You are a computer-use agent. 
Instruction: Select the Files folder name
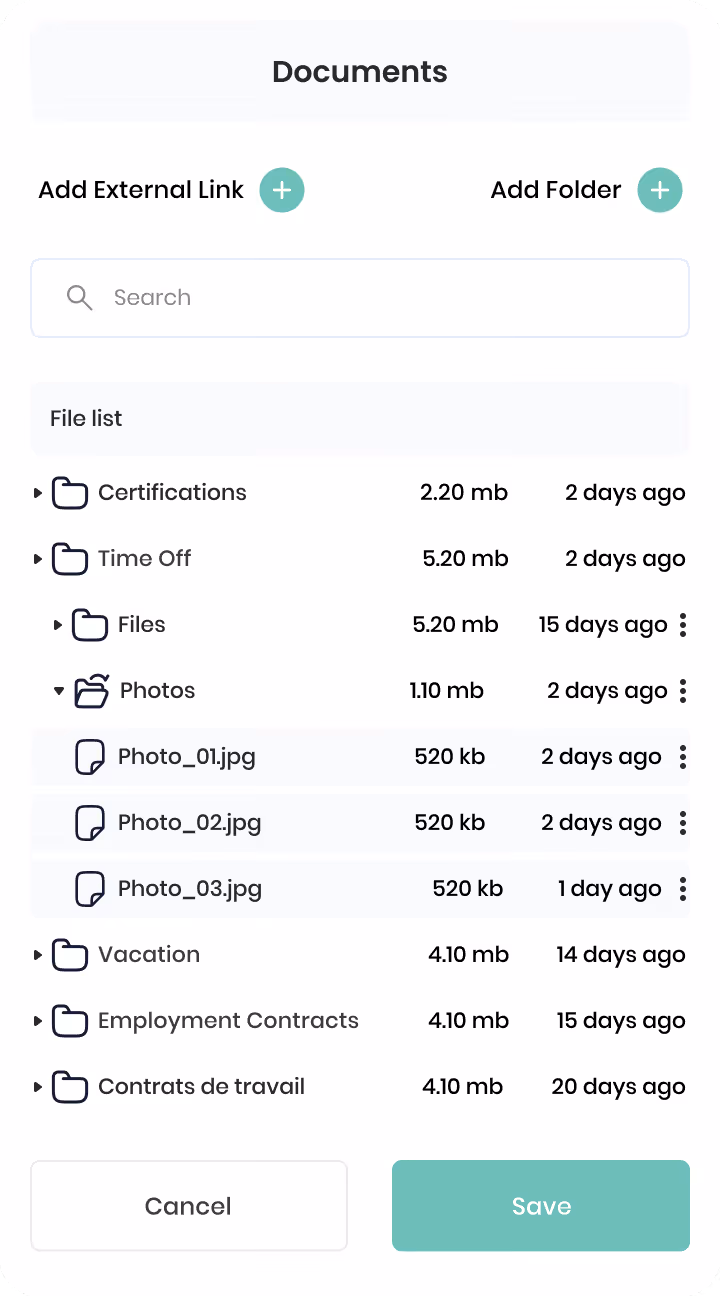coord(142,625)
